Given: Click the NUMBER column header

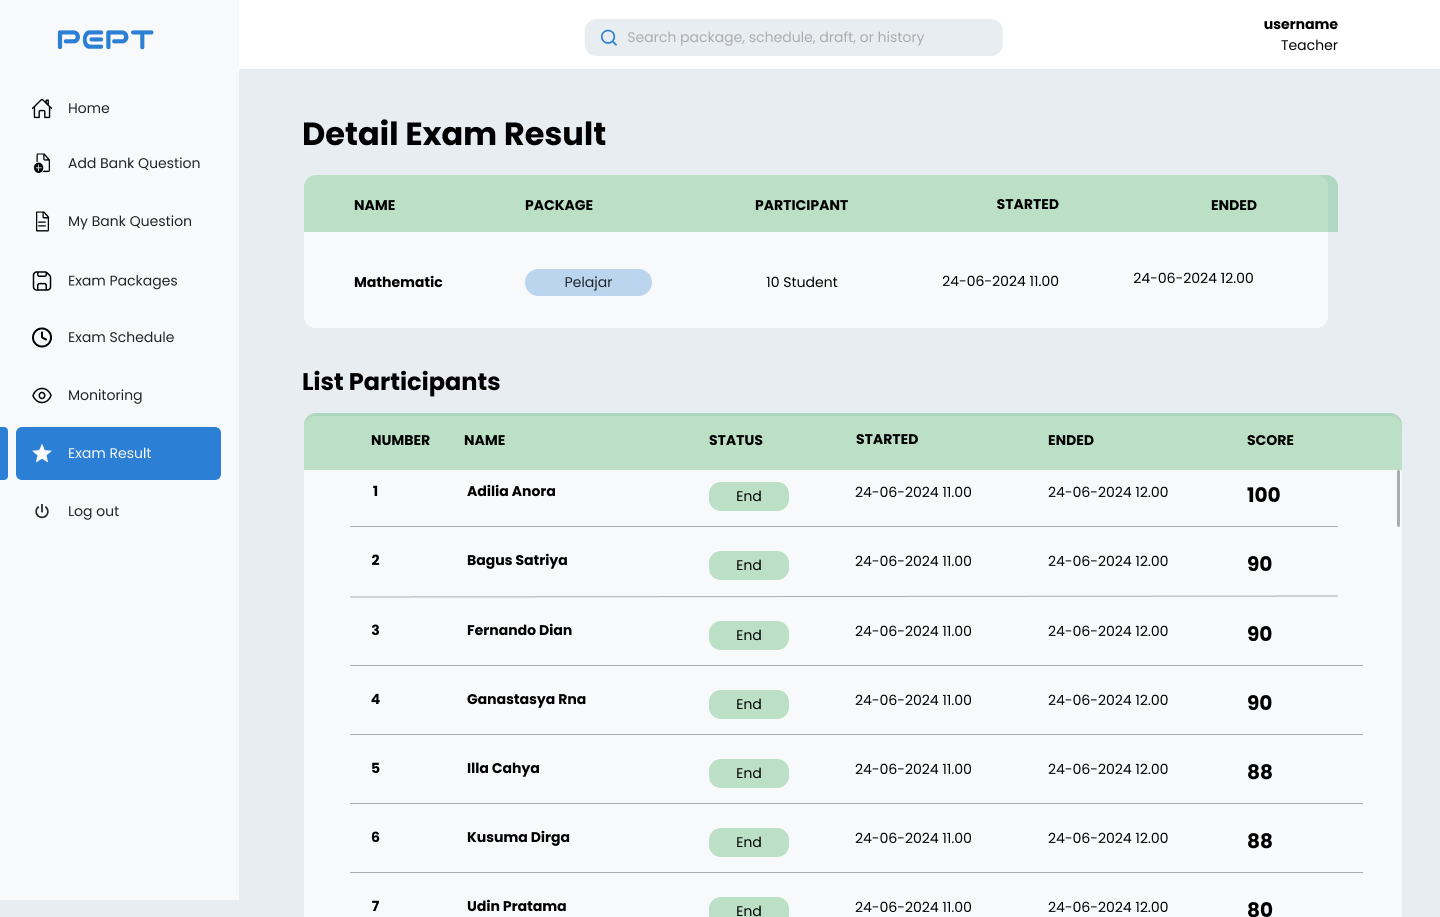Looking at the screenshot, I should coord(400,440).
